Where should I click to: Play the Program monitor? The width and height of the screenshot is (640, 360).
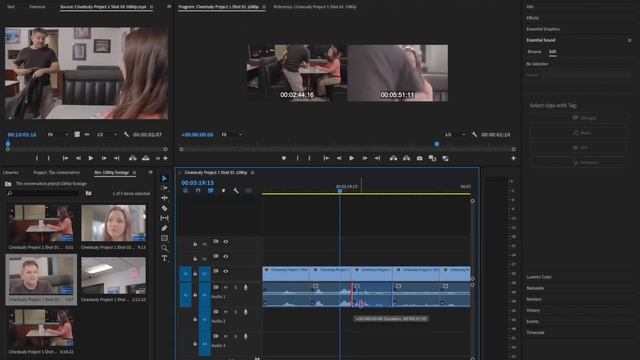point(351,158)
